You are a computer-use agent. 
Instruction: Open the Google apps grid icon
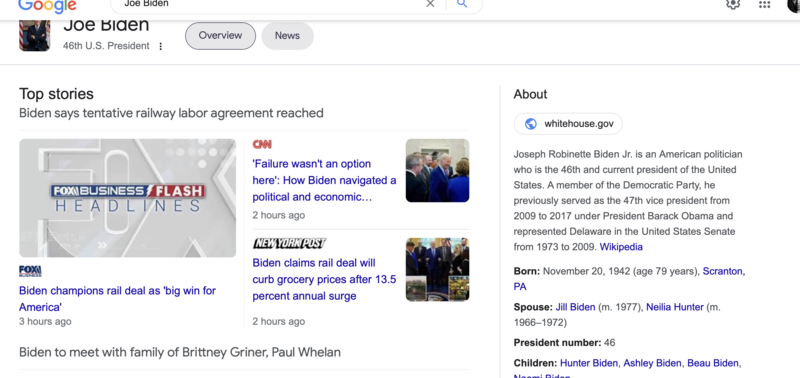click(764, 5)
